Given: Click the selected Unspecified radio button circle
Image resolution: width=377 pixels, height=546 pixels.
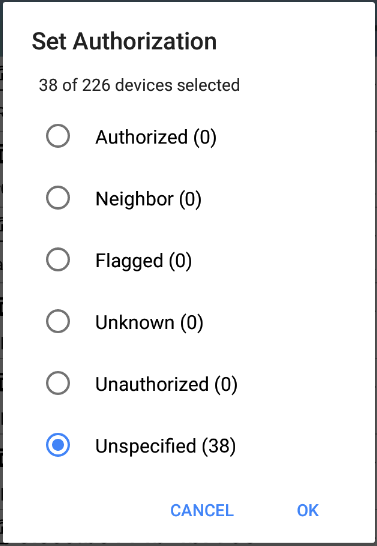Looking at the screenshot, I should pos(58,445).
